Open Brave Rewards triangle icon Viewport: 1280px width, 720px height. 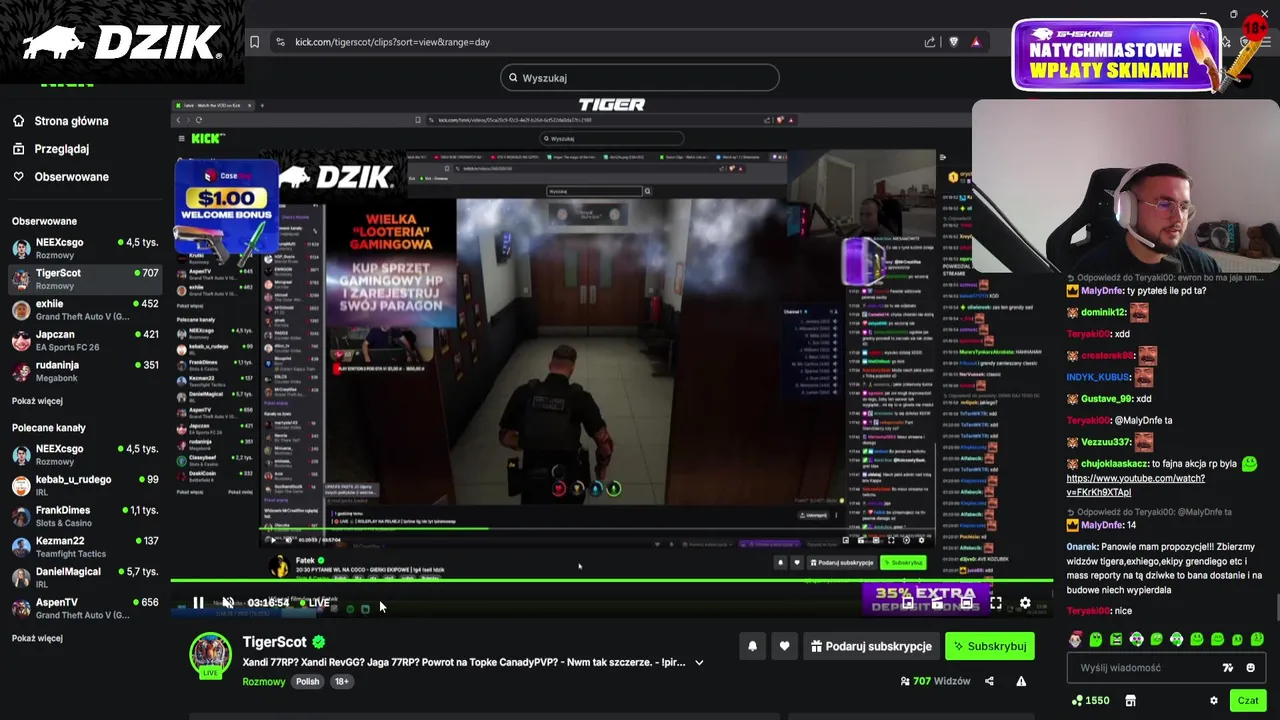976,42
